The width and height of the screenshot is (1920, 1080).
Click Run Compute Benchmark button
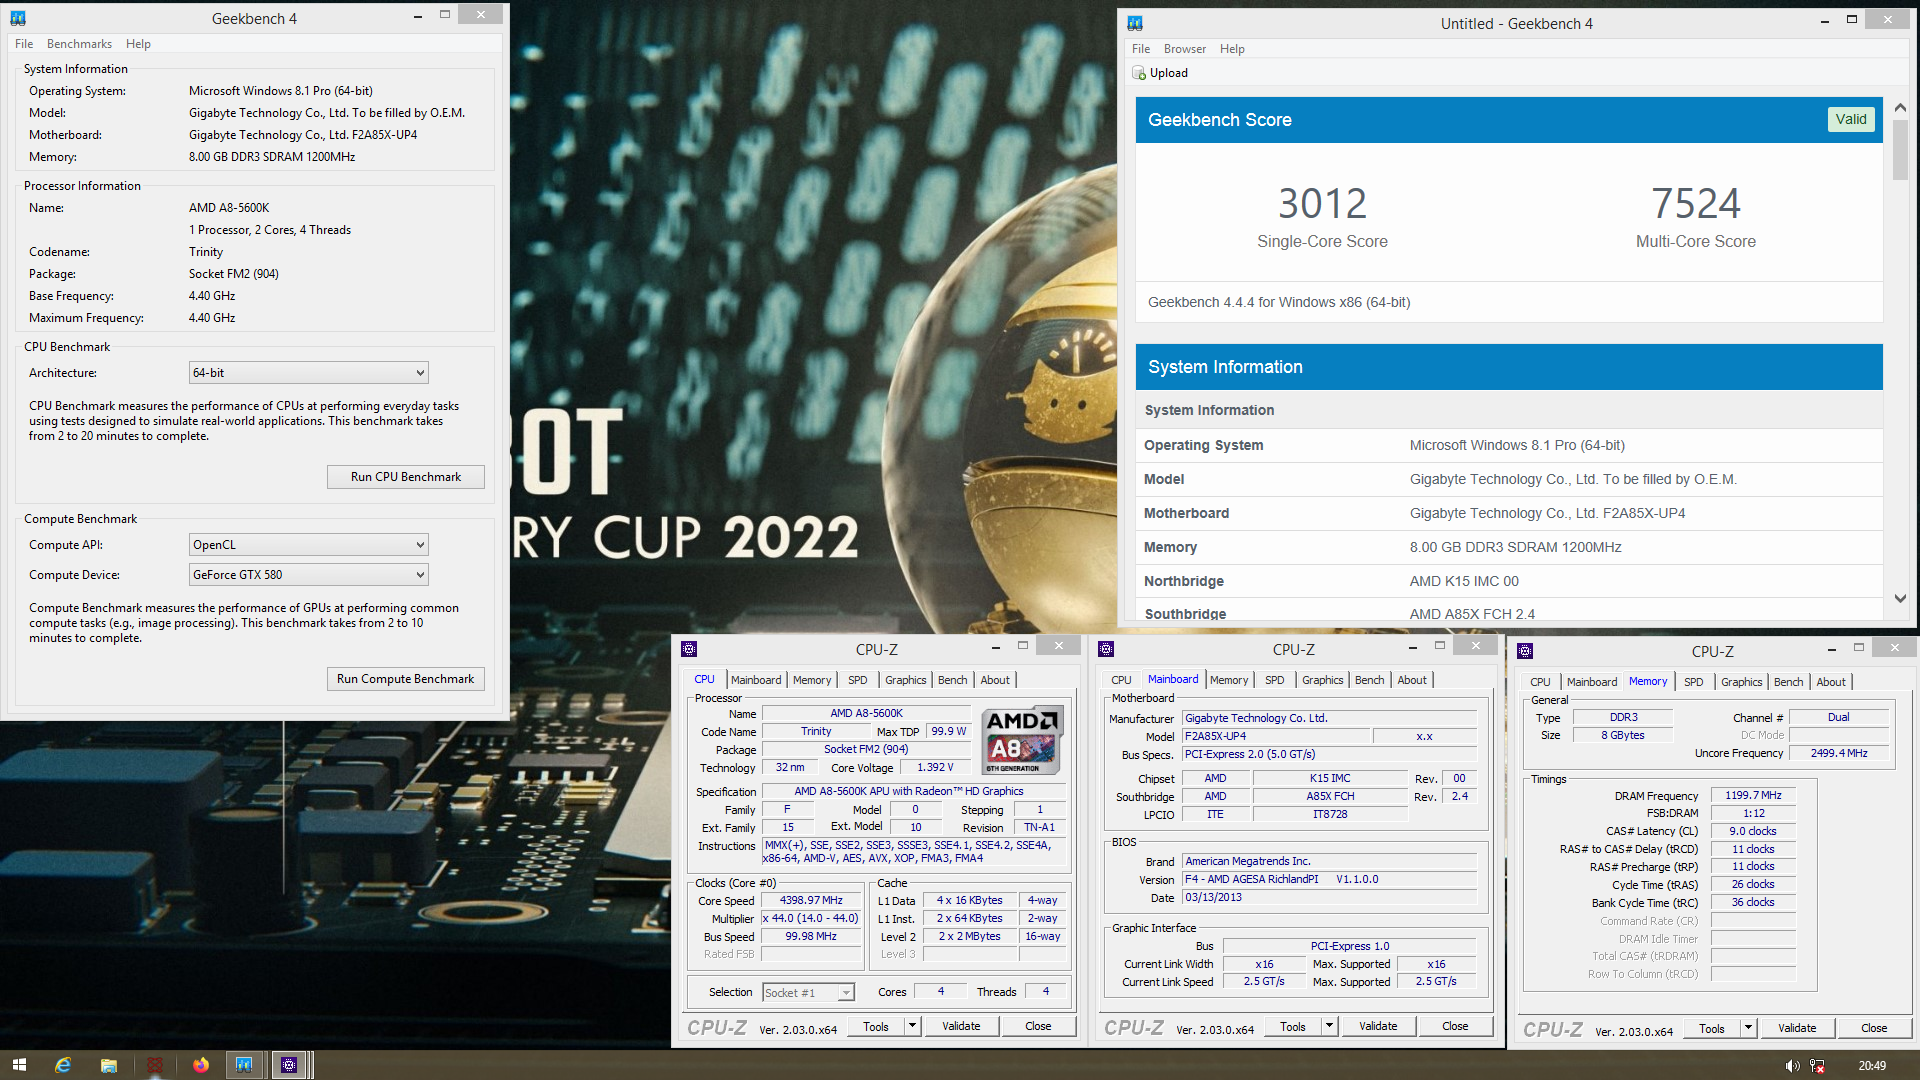[406, 679]
